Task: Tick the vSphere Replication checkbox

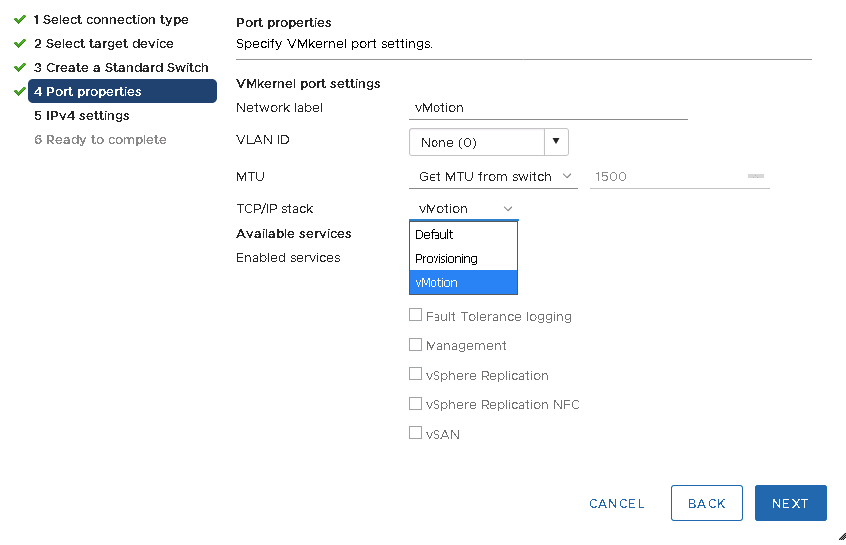Action: [415, 373]
